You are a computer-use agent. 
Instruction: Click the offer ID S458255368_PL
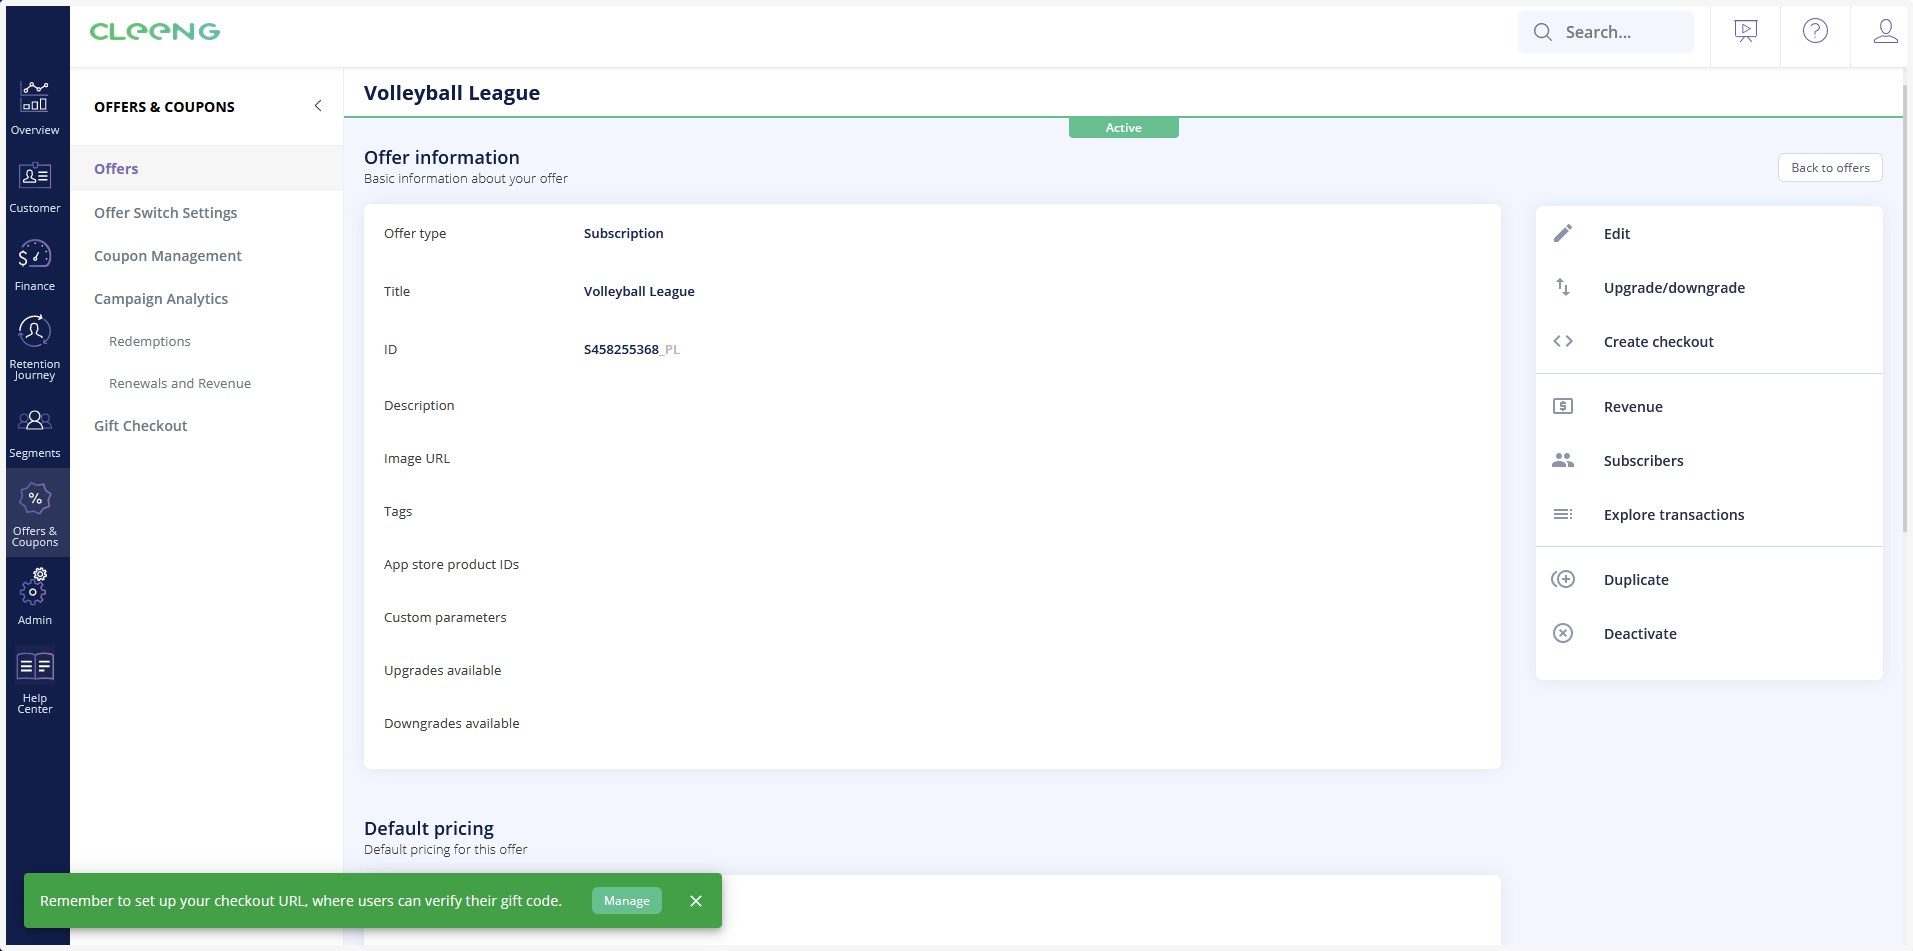pyautogui.click(x=632, y=350)
